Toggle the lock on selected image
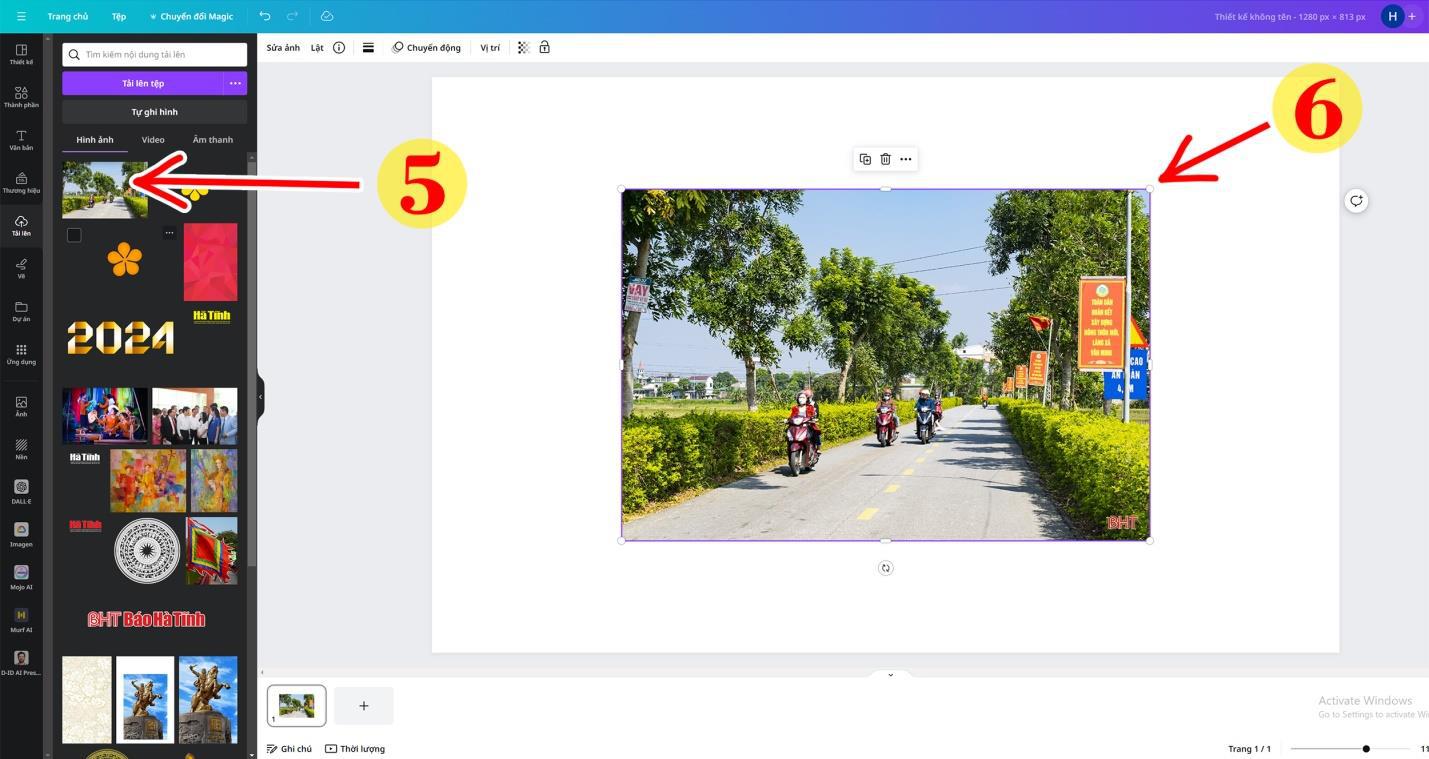1429x759 pixels. tap(545, 47)
